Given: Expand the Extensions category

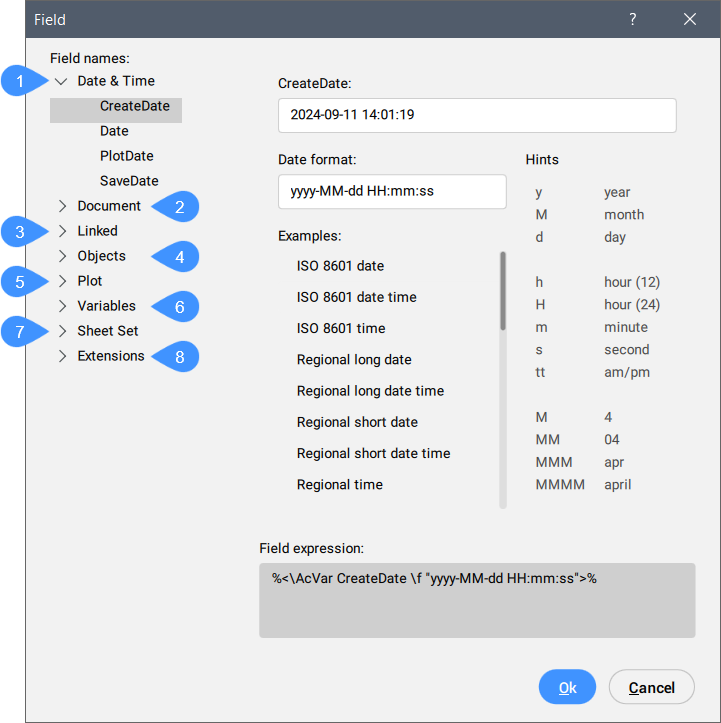Looking at the screenshot, I should [62, 356].
